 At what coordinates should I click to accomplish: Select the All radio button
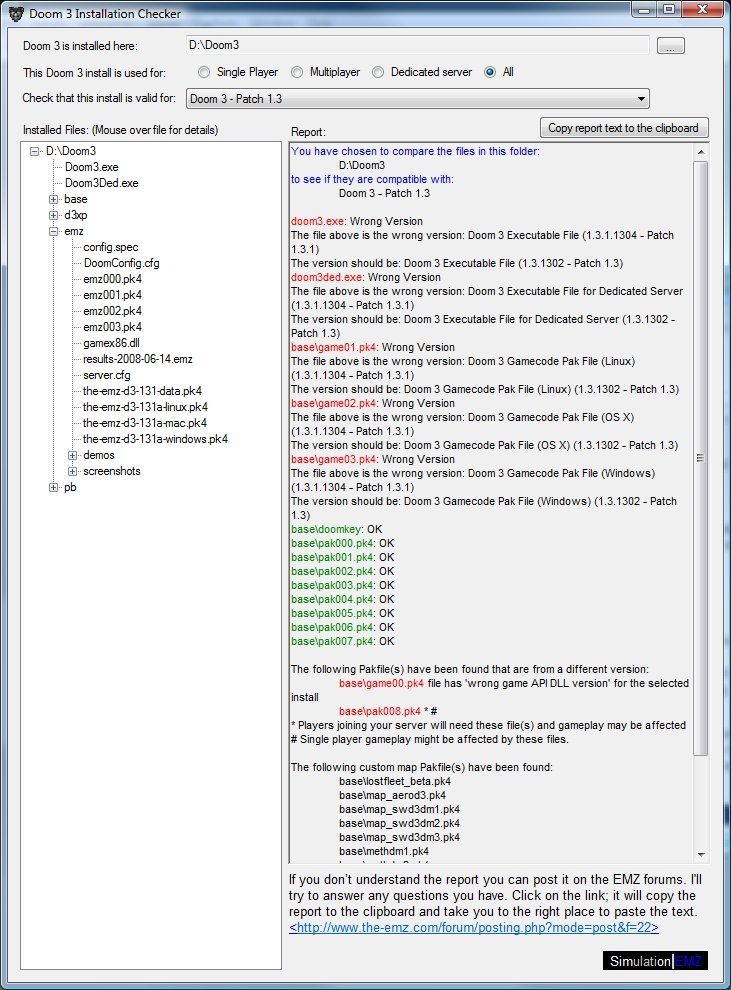490,72
